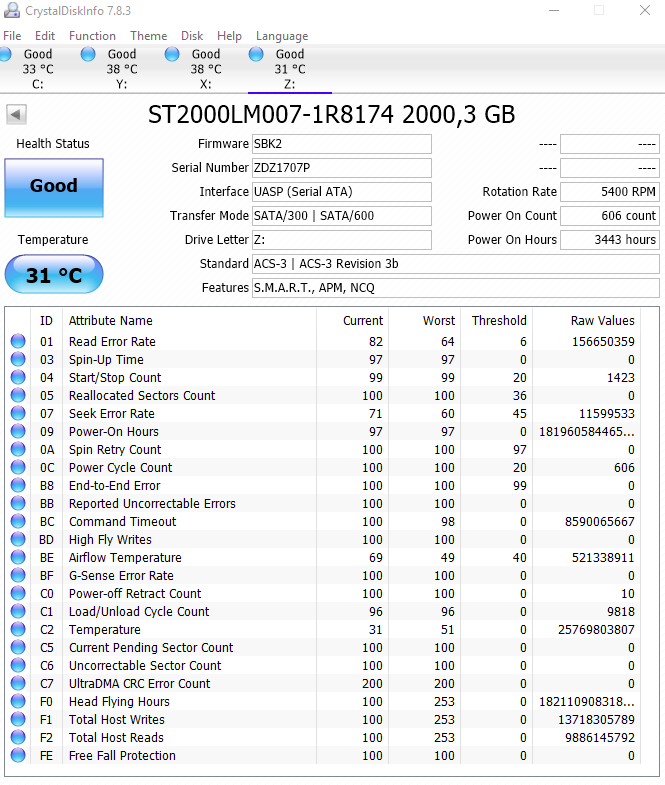Click status orb for Free Fall Protection
Viewport: 665px width, 785px height.
tap(18, 755)
